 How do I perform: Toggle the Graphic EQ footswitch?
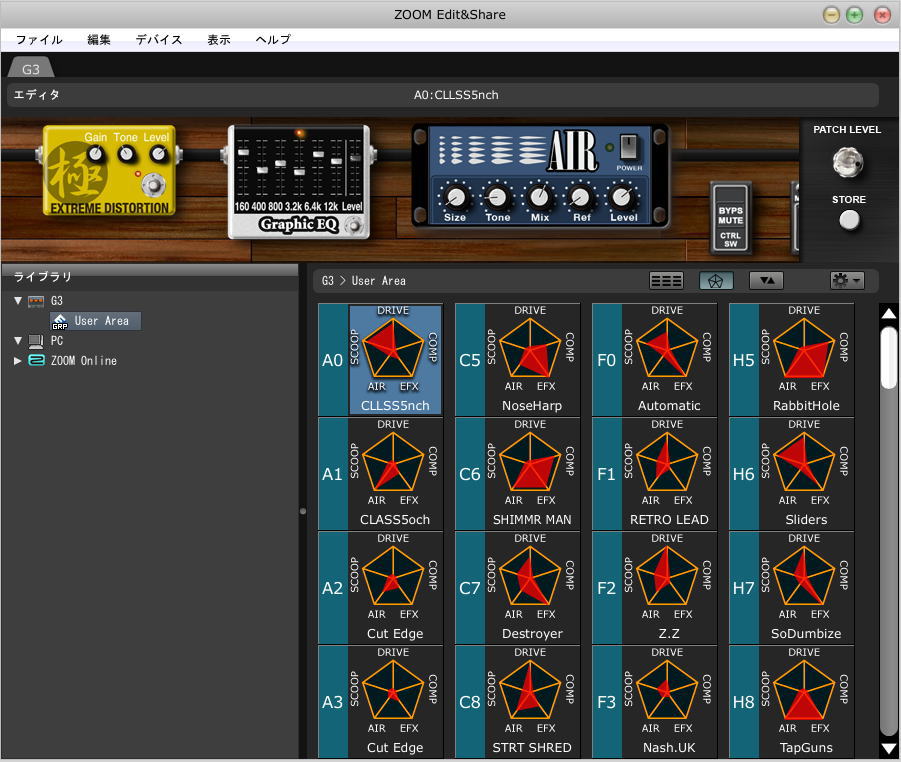[355, 226]
